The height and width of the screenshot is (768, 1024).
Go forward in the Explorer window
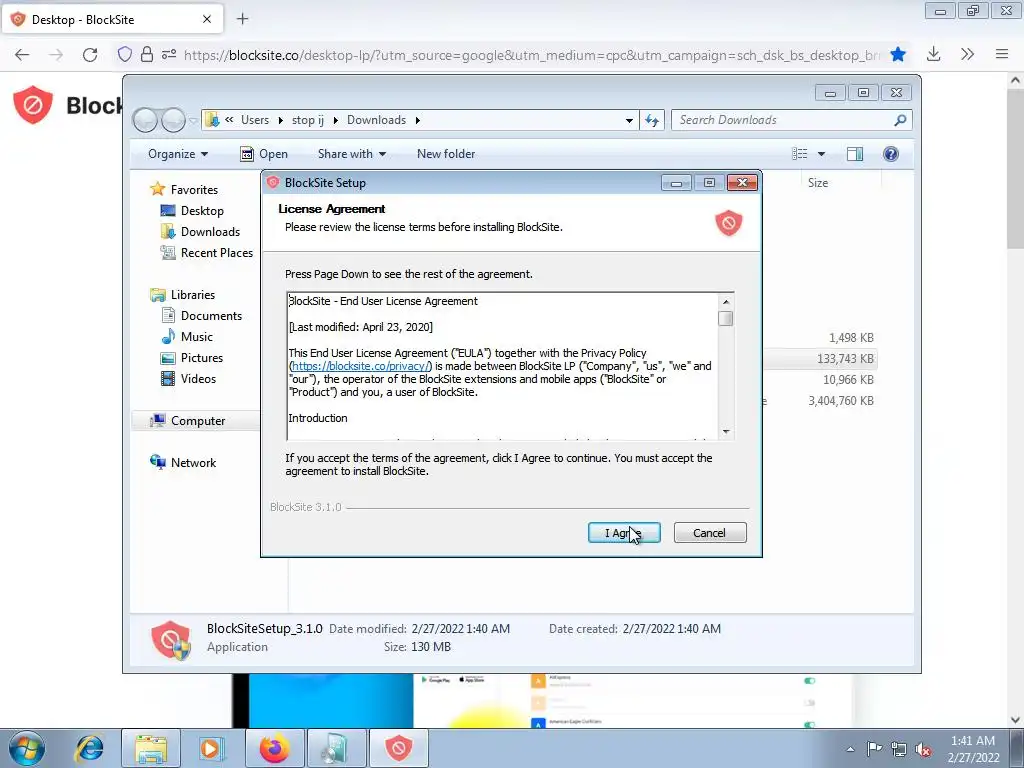[173, 120]
